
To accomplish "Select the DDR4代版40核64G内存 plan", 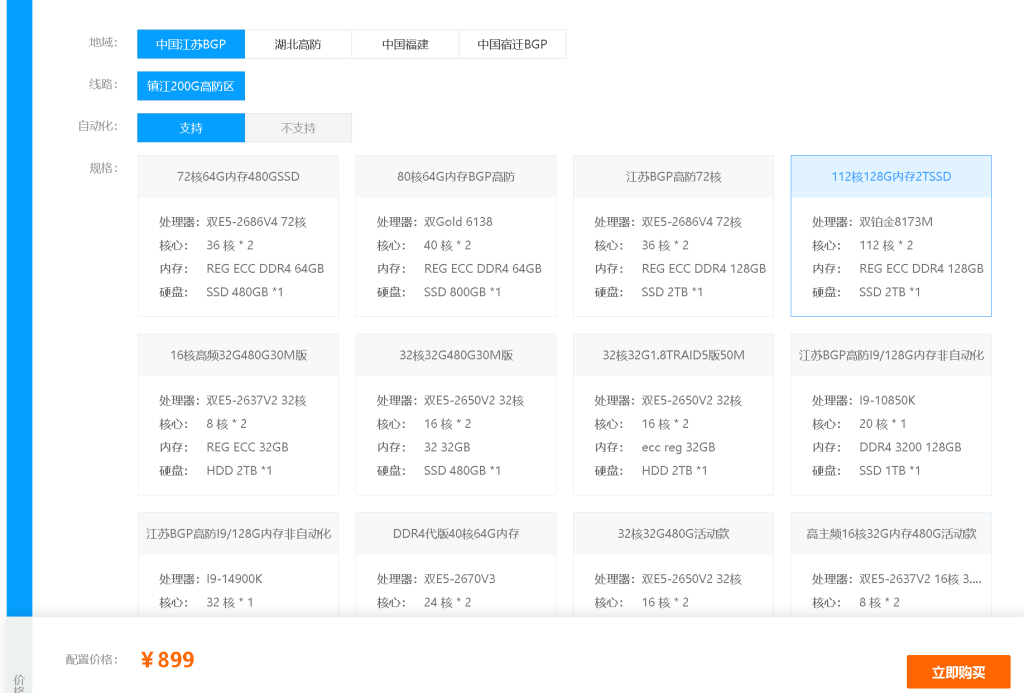I will (456, 565).
